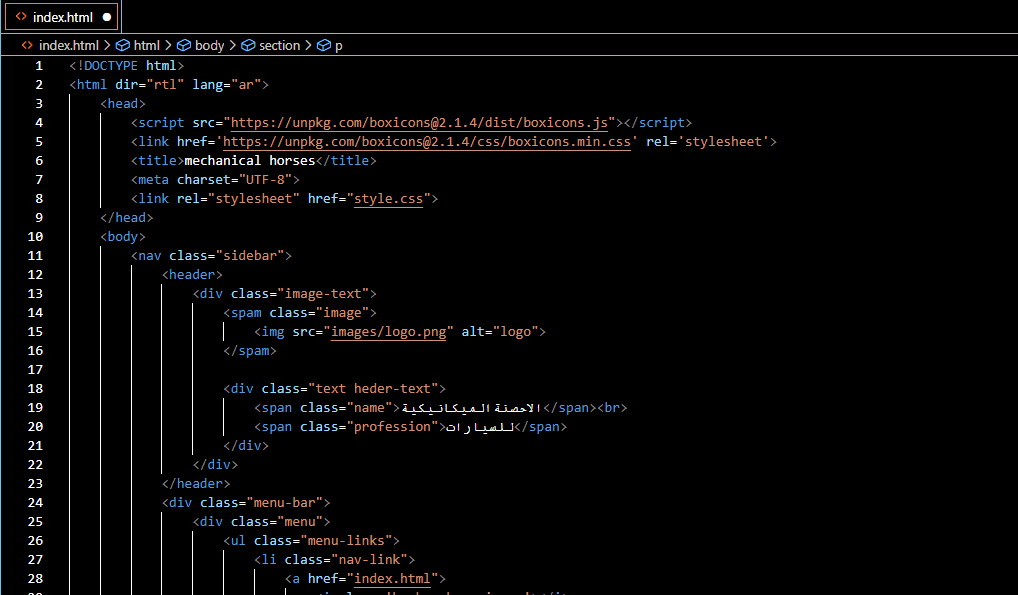The width and height of the screenshot is (1018, 595).
Task: Follow the index.html href link on line 28
Action: click(x=392, y=579)
